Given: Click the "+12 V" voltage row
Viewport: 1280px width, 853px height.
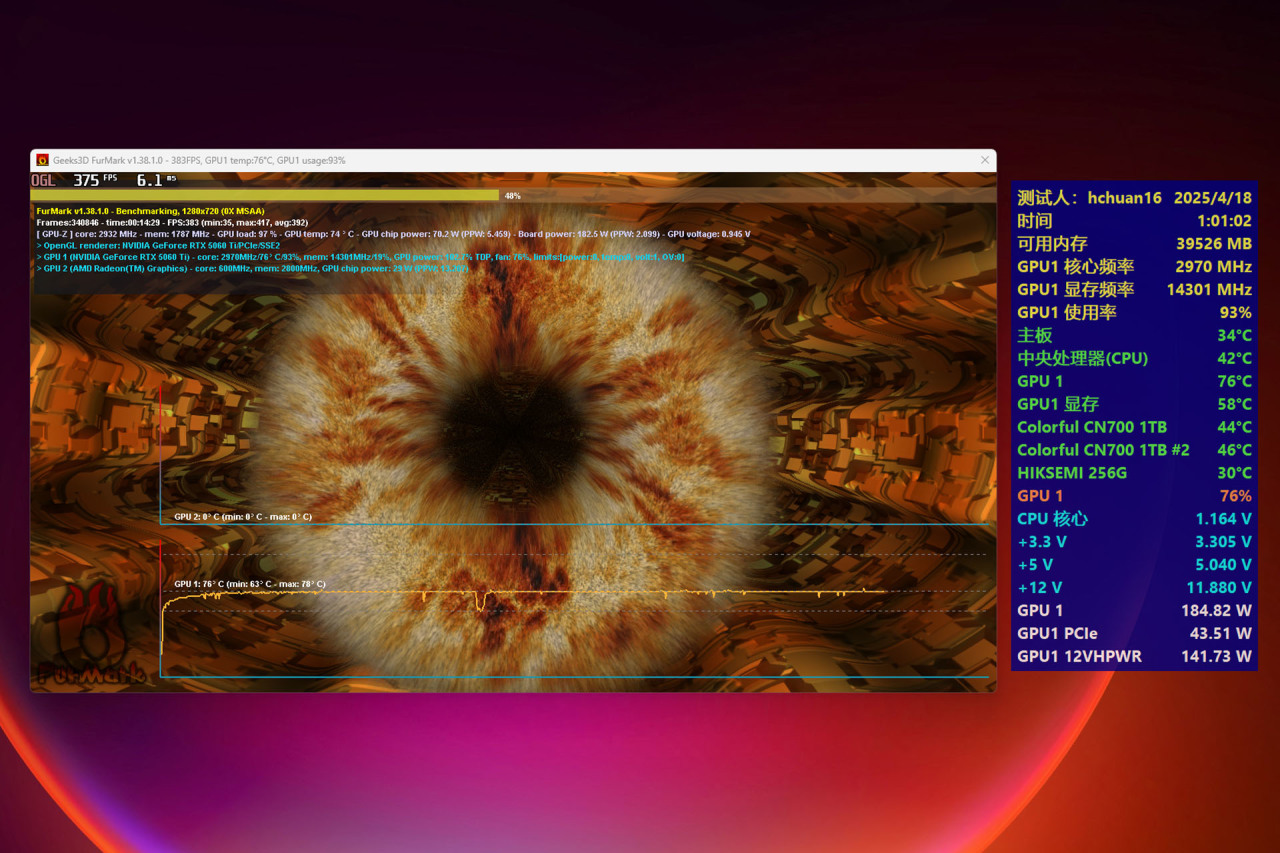Looking at the screenshot, I should point(1134,588).
